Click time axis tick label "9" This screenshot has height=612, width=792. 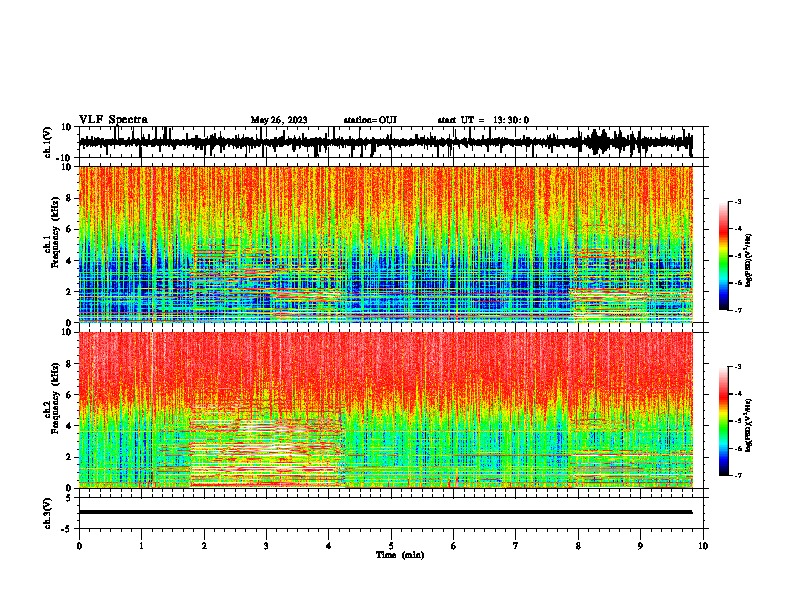click(640, 546)
